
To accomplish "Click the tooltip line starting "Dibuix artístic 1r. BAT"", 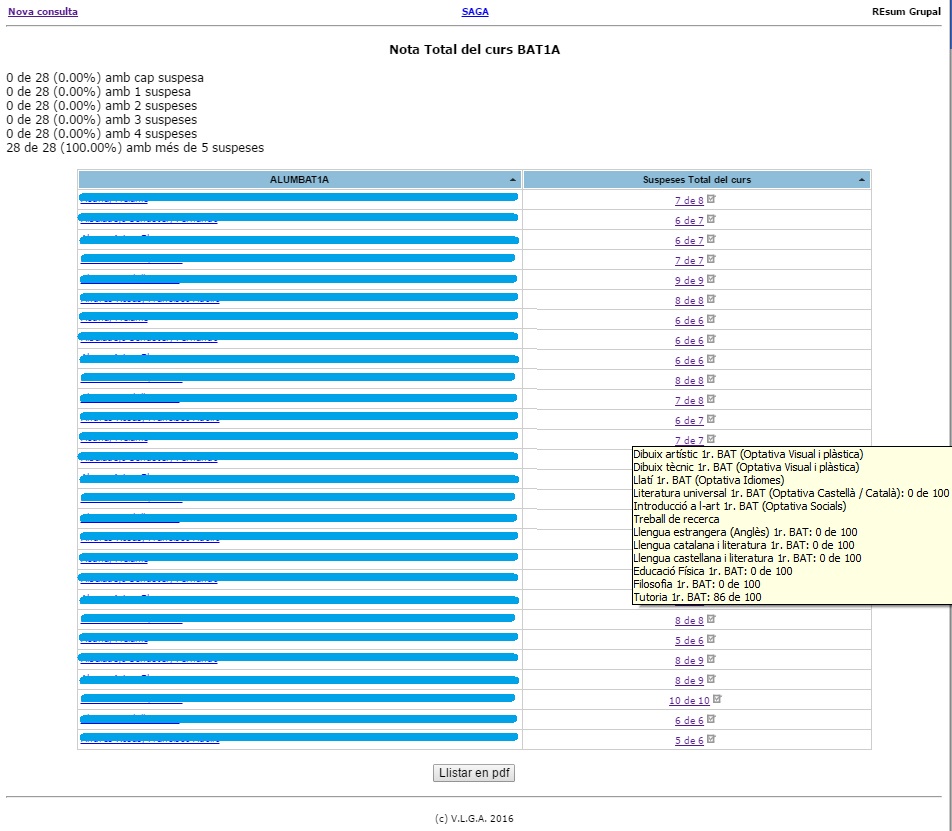I will (748, 454).
